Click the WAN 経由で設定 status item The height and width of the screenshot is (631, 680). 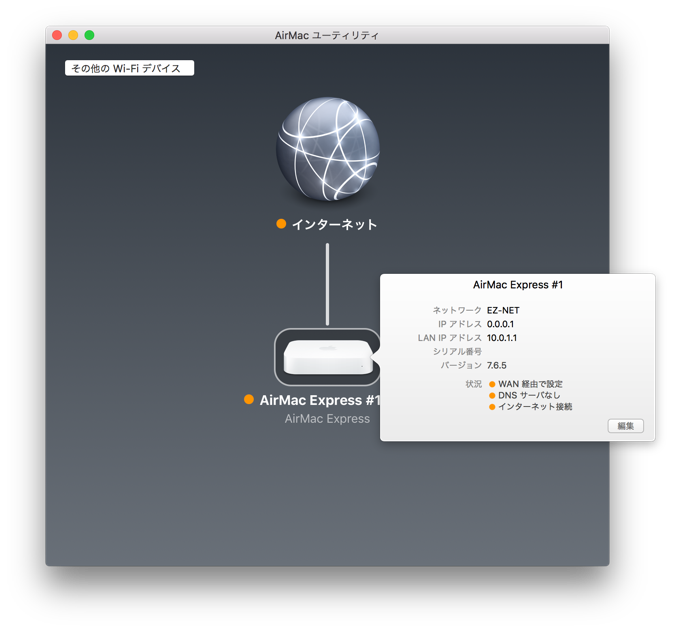[530, 384]
